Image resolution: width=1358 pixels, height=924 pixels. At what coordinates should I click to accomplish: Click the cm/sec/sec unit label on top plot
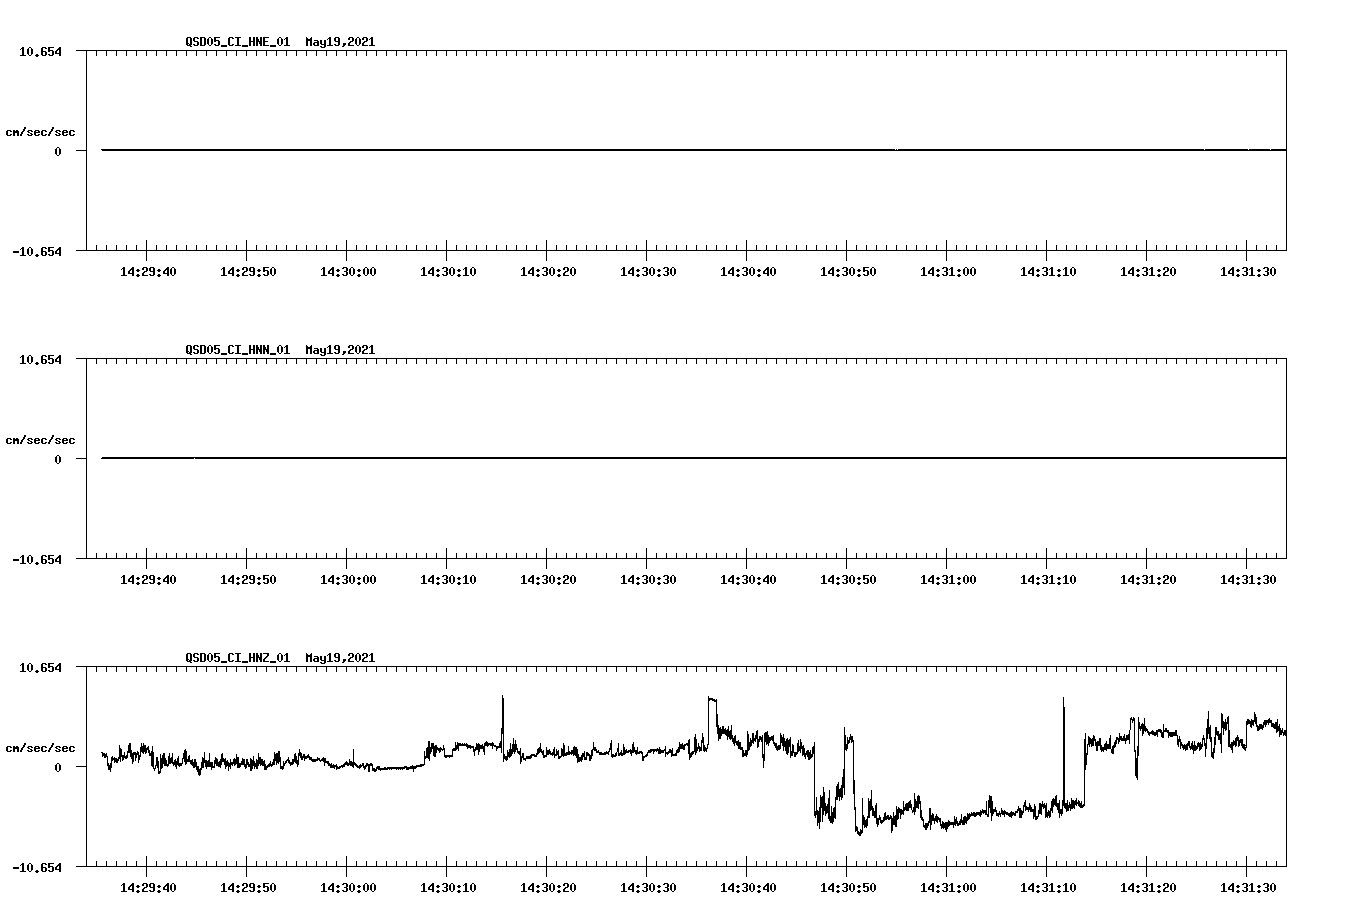[x=40, y=131]
